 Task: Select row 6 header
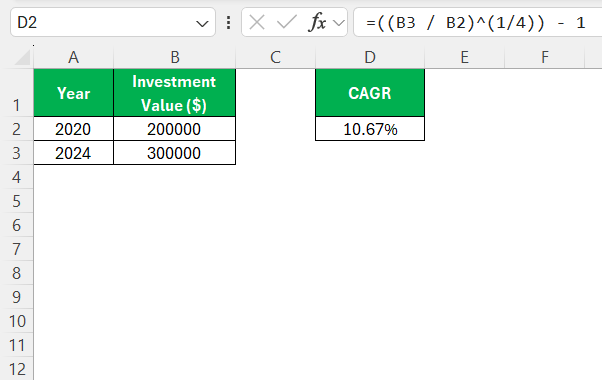coord(17,225)
